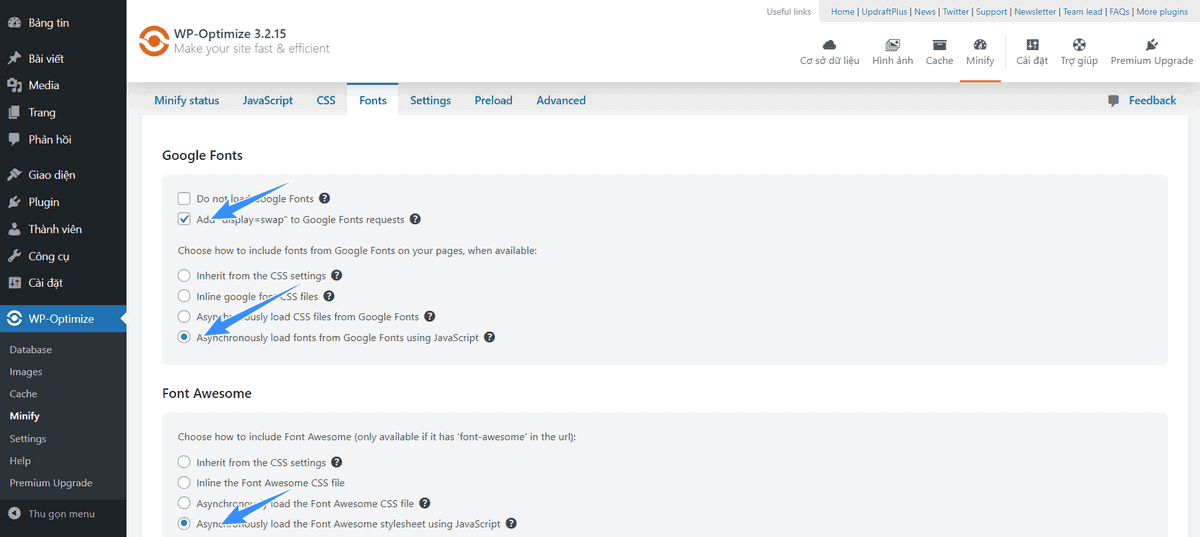The image size is (1200, 537).
Task: Select Inline google font CSS files radio
Action: tap(184, 296)
